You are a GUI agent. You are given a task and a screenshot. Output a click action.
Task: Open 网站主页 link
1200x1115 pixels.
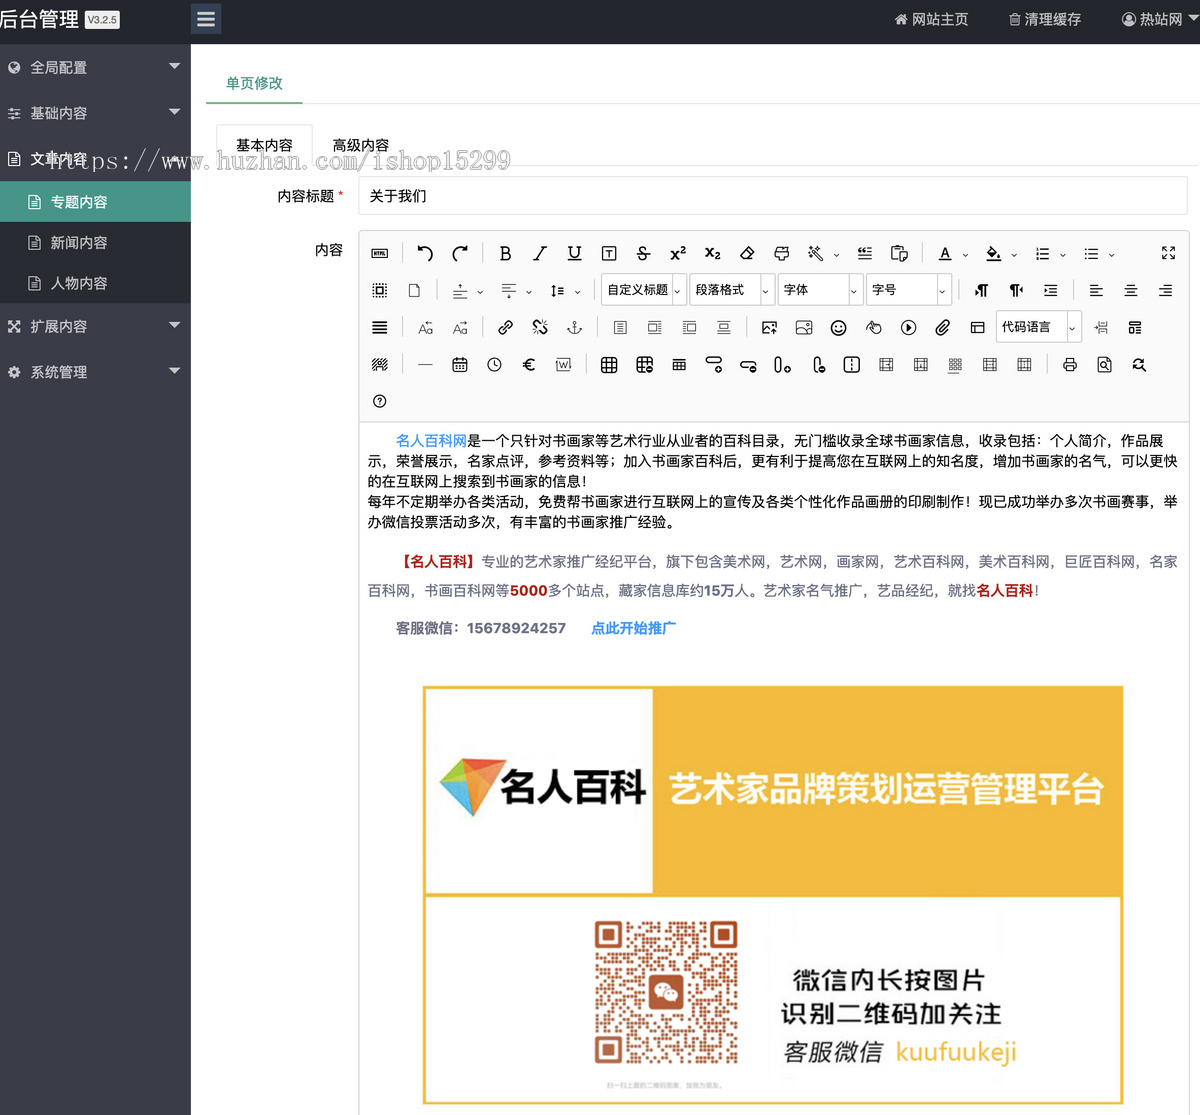pos(931,19)
